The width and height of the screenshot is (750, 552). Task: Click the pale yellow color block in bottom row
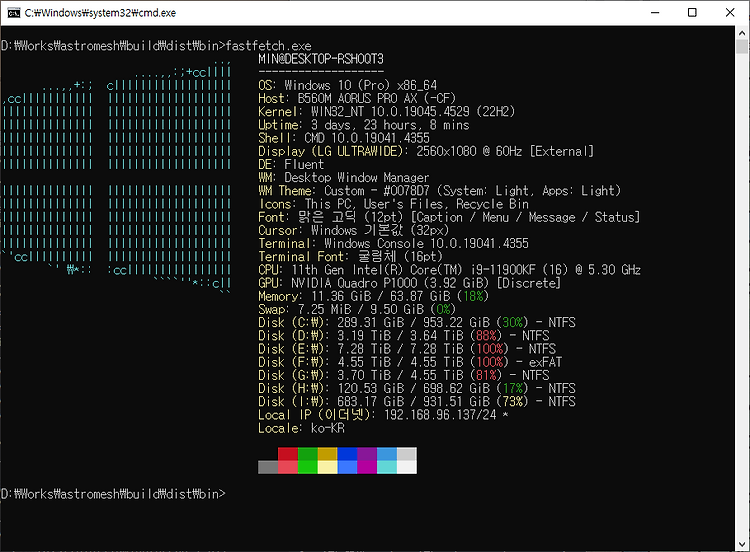tap(328, 467)
